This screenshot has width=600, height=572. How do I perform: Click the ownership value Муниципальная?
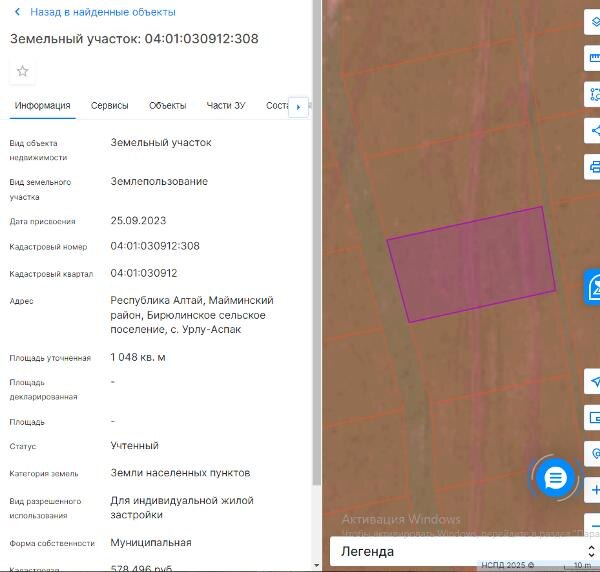tap(151, 543)
